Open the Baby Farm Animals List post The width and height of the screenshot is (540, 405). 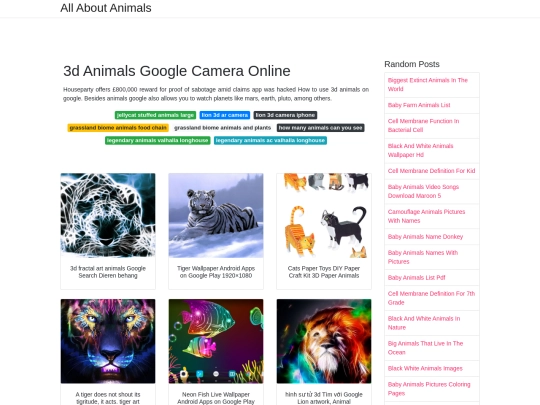419,105
